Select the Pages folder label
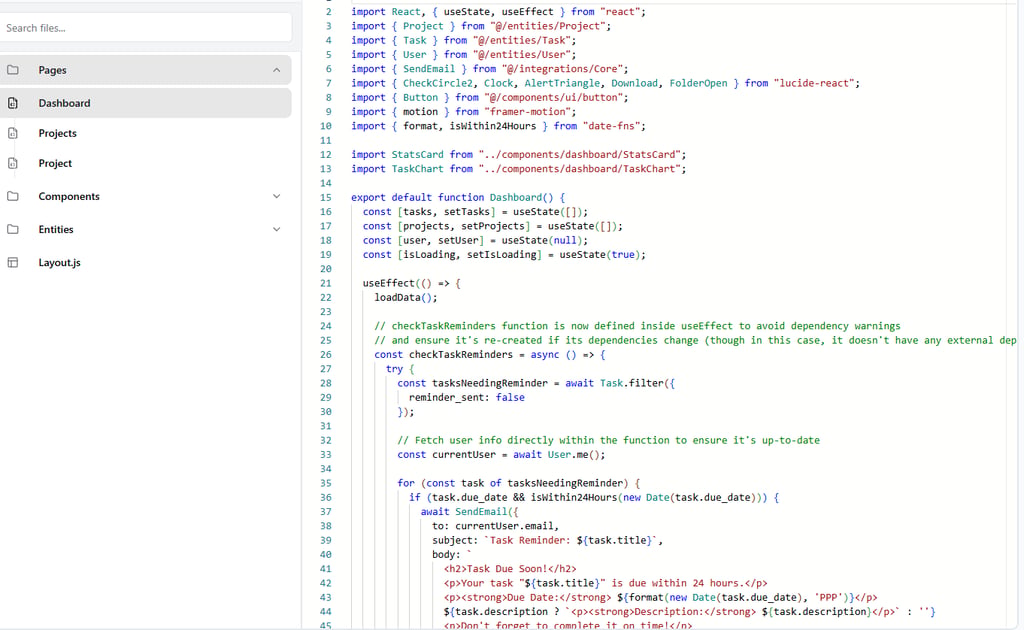1024x630 pixels. pos(52,70)
